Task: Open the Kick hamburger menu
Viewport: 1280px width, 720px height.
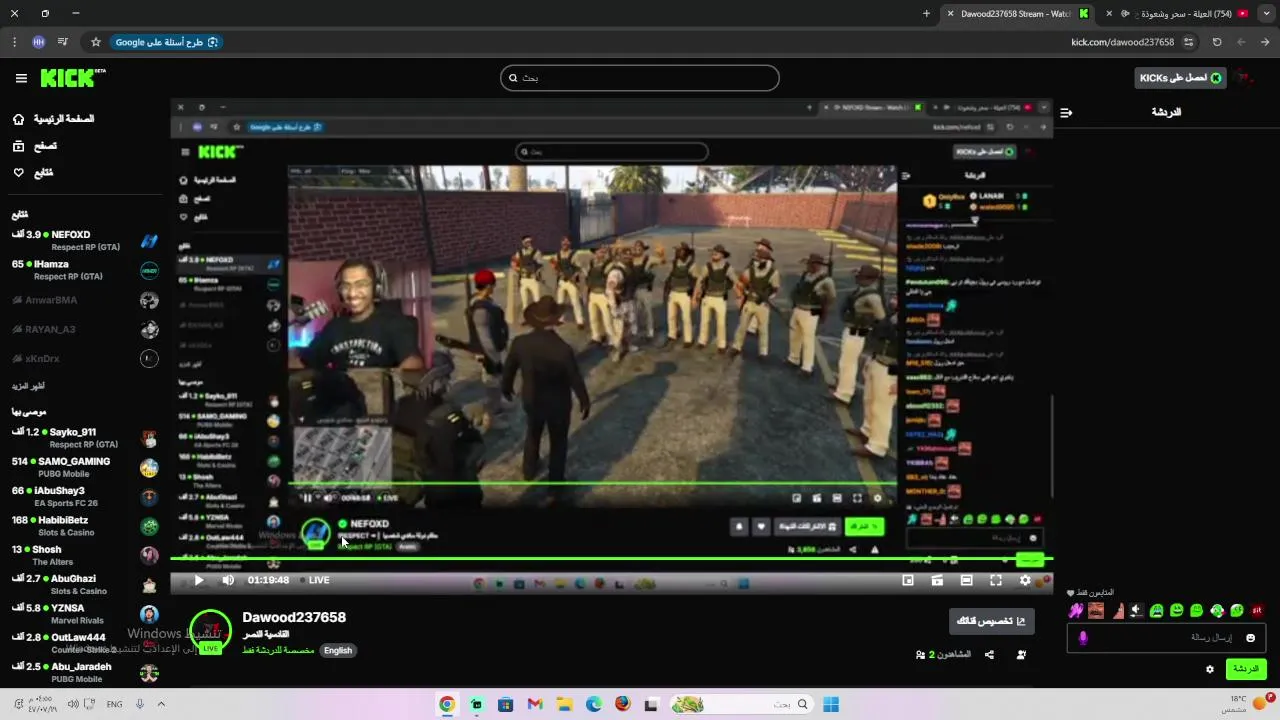Action: [21, 78]
